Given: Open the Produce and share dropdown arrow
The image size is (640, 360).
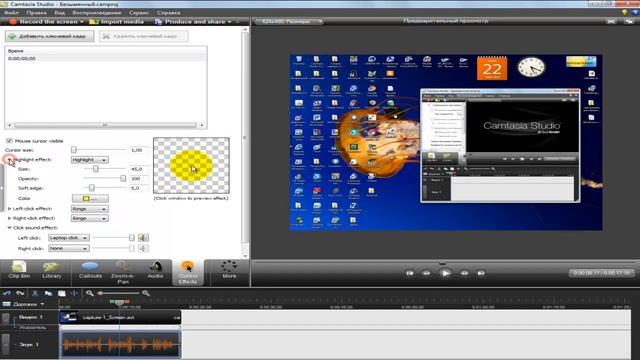Looking at the screenshot, I should (x=229, y=22).
